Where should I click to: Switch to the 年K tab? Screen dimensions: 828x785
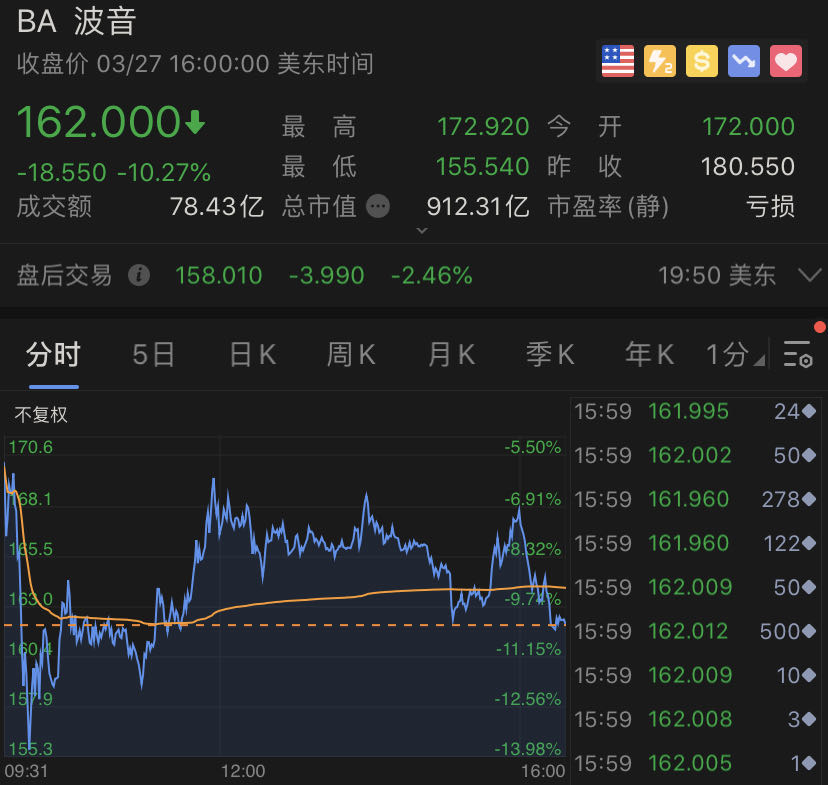point(650,354)
